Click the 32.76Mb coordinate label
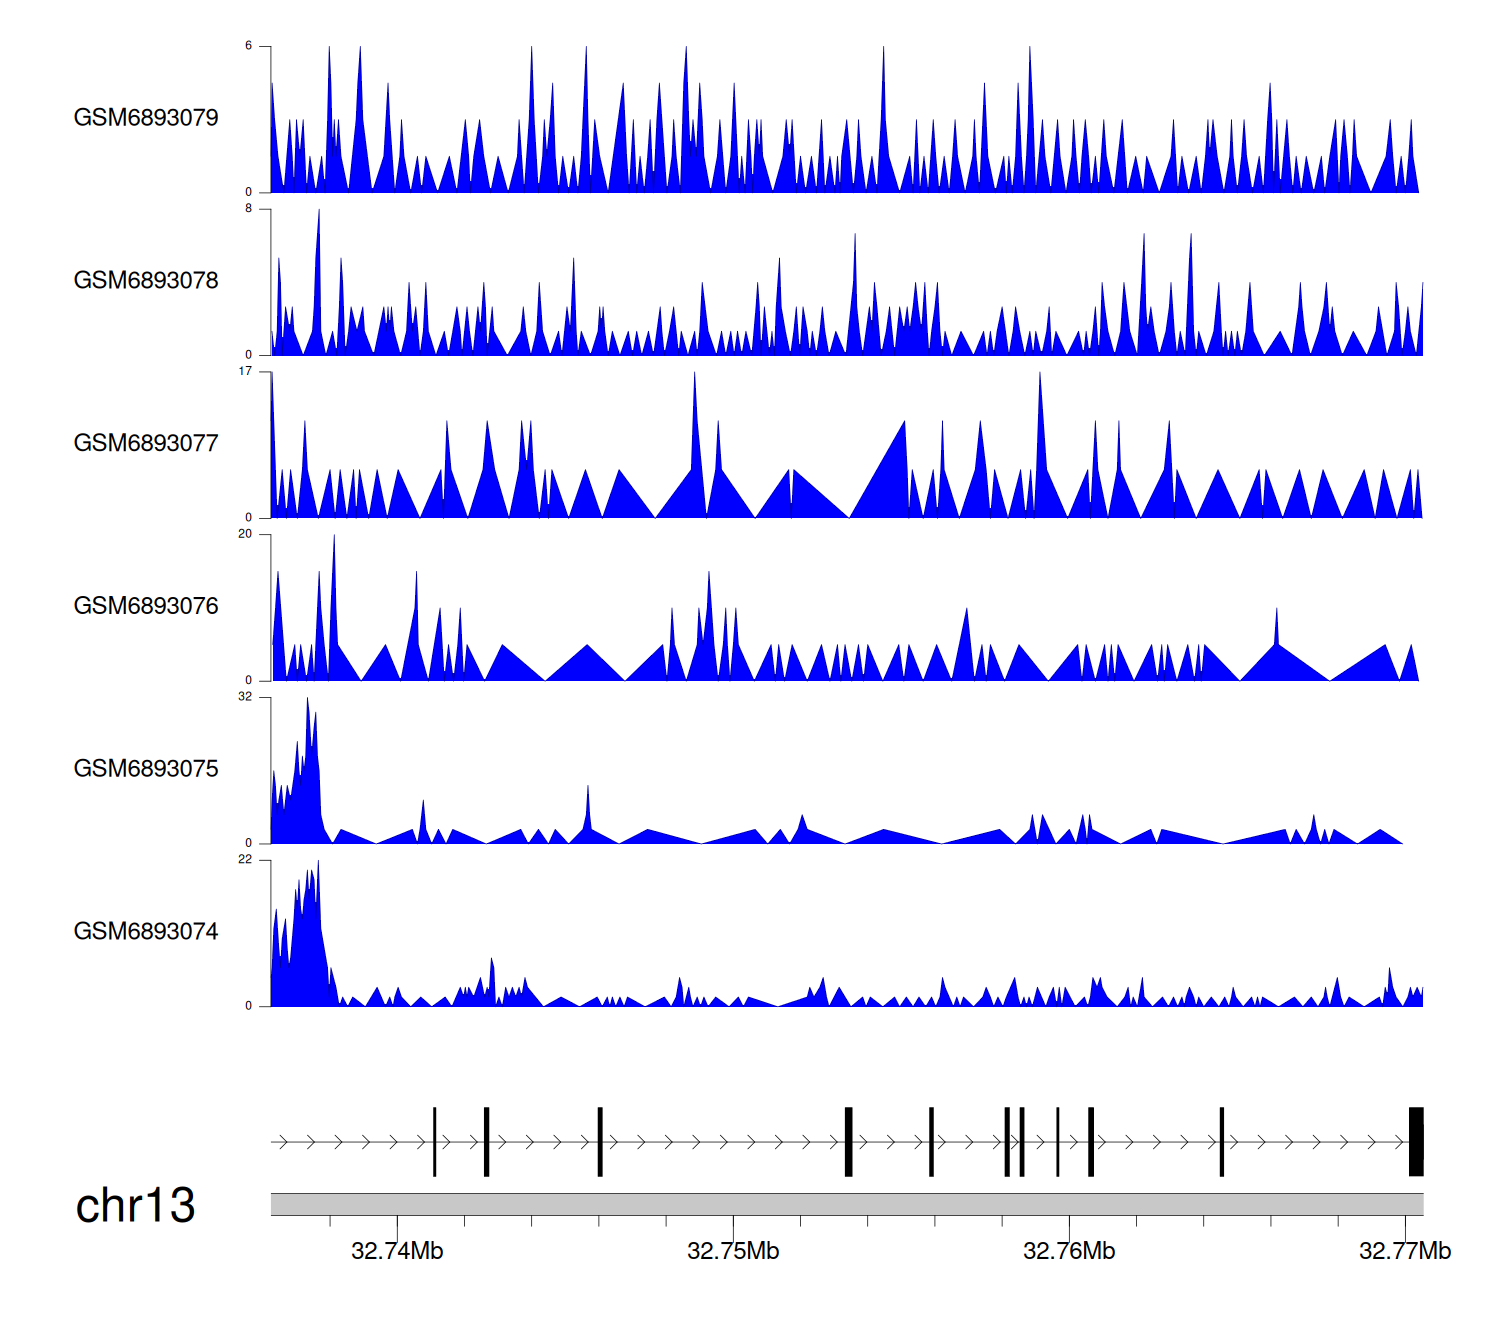 [x=1069, y=1251]
